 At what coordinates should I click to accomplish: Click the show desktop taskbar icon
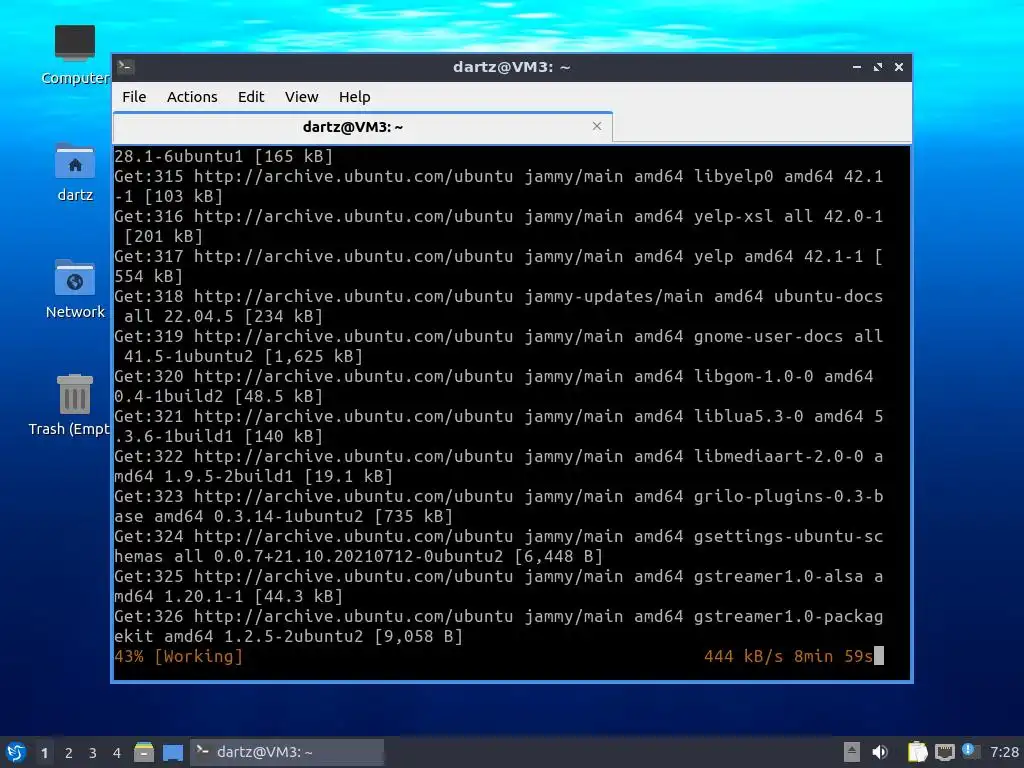pyautogui.click(x=173, y=752)
